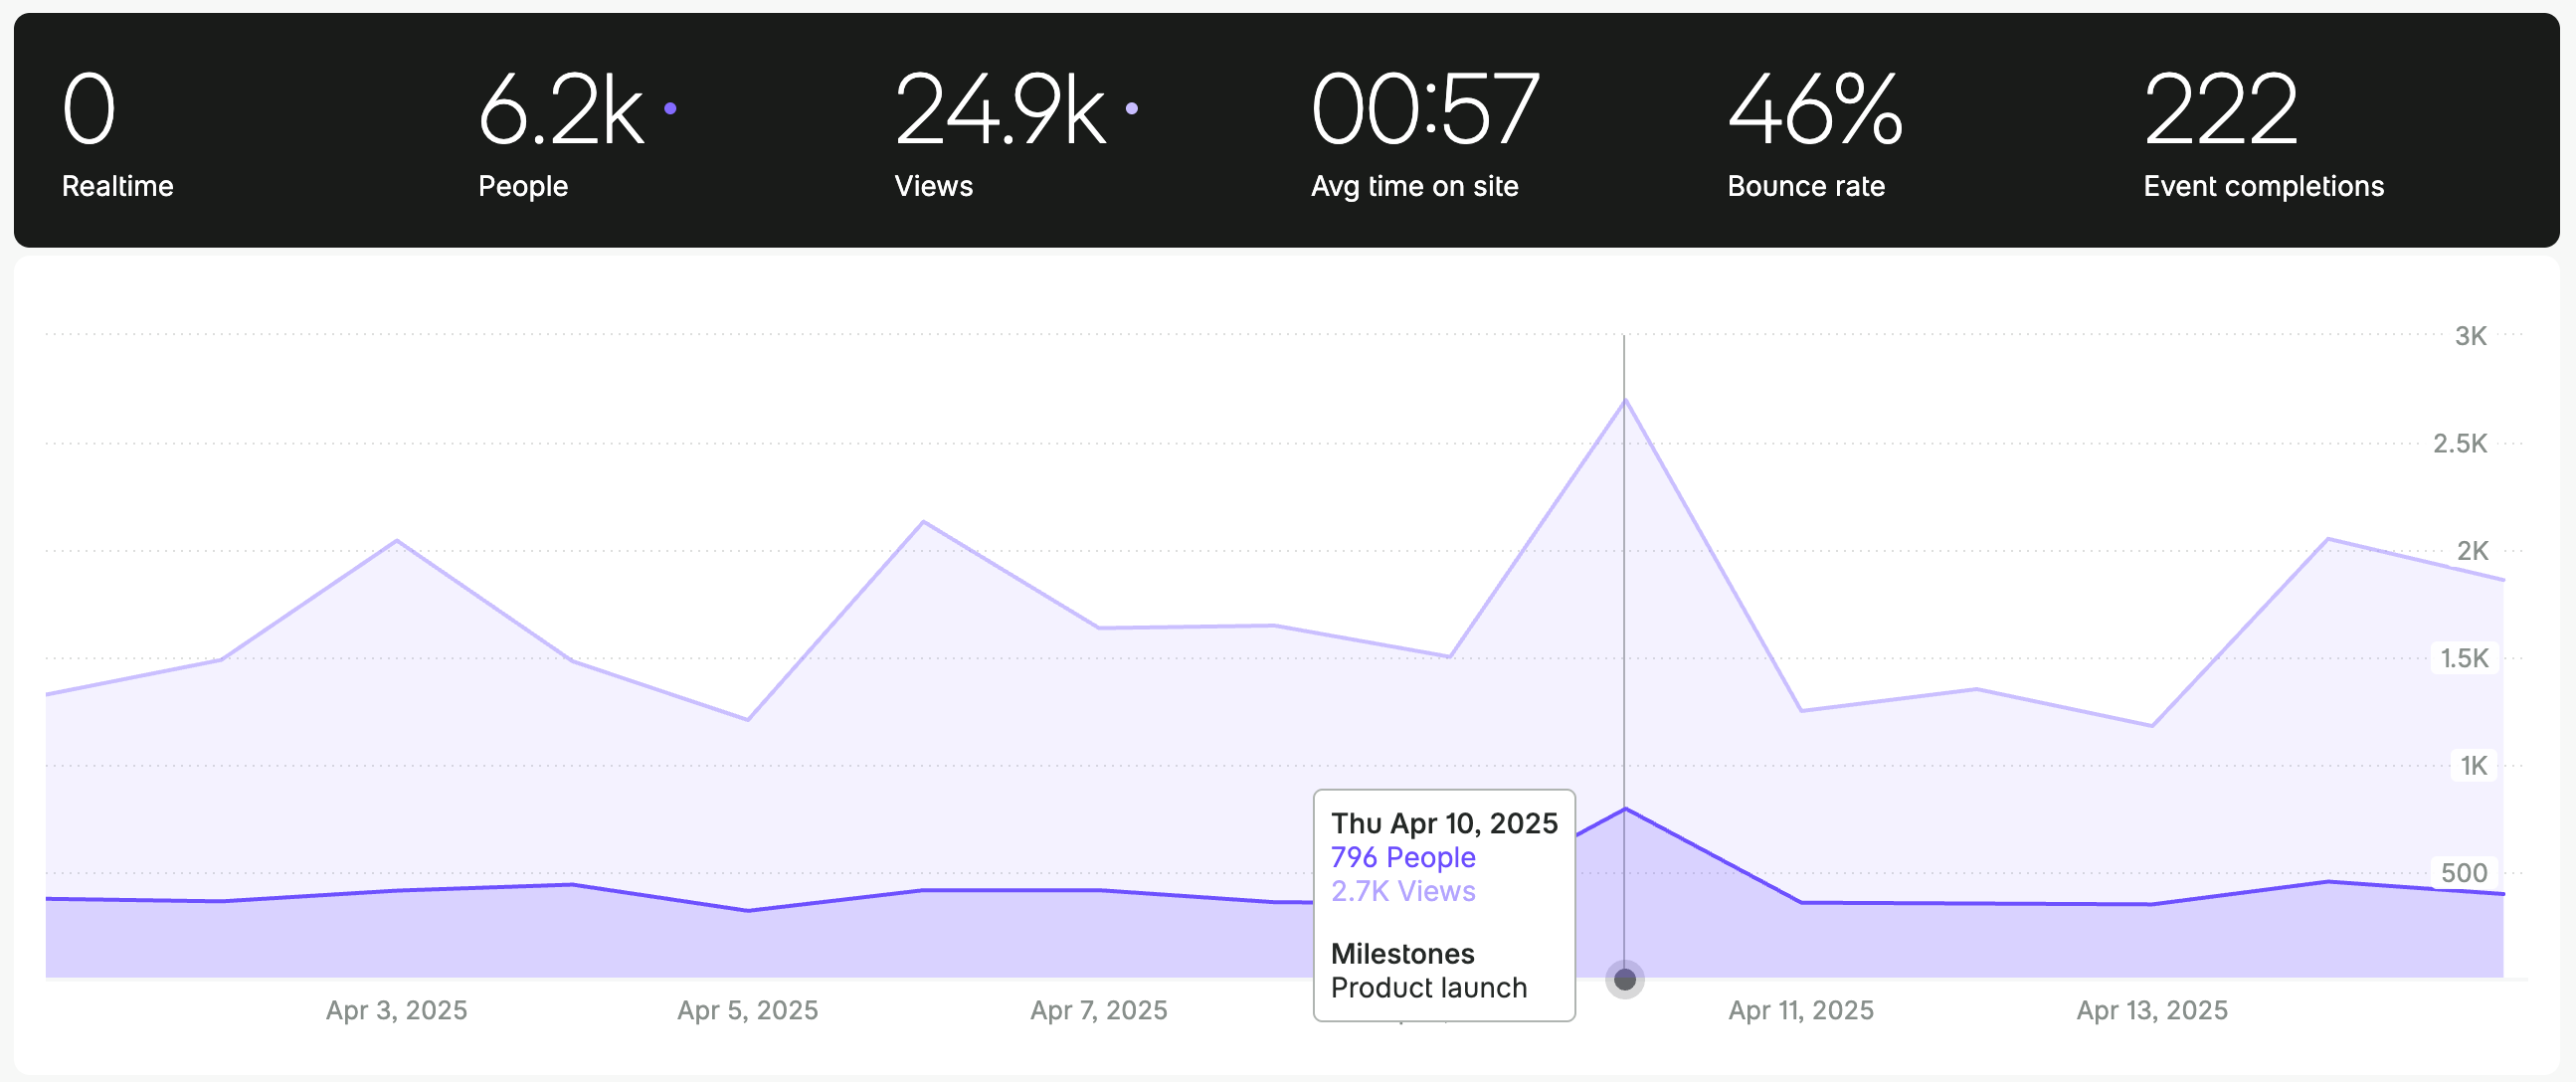Click the Milestones label inside tooltip
This screenshot has width=2576, height=1082.
pyautogui.click(x=1402, y=953)
